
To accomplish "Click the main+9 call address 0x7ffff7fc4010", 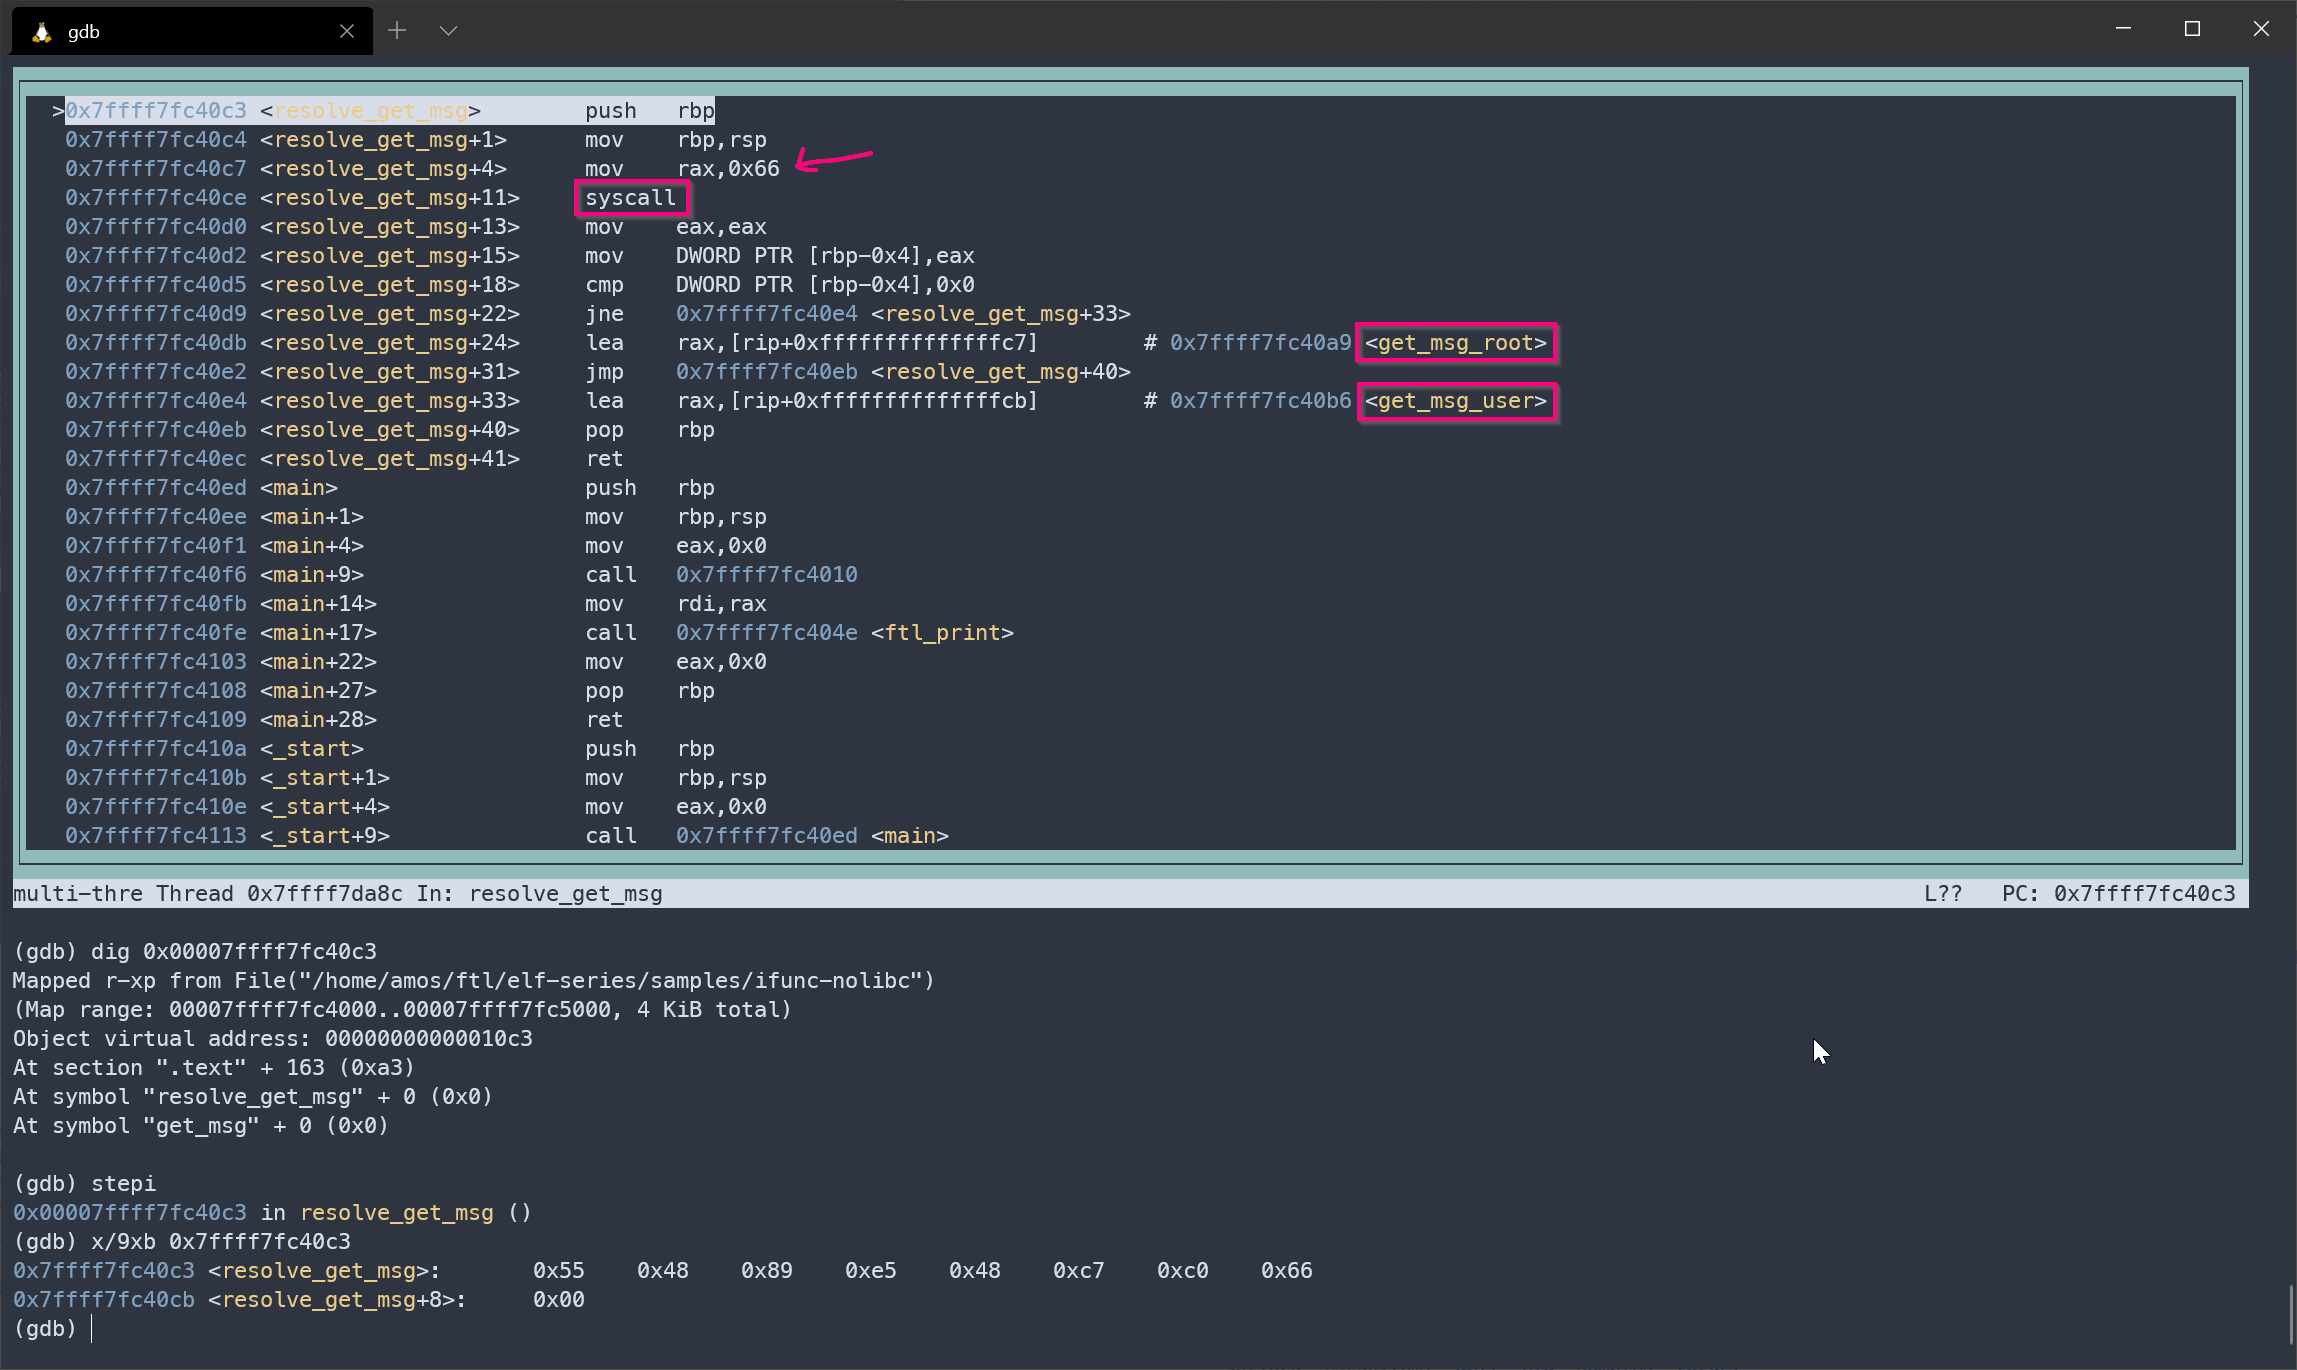I will 766,575.
